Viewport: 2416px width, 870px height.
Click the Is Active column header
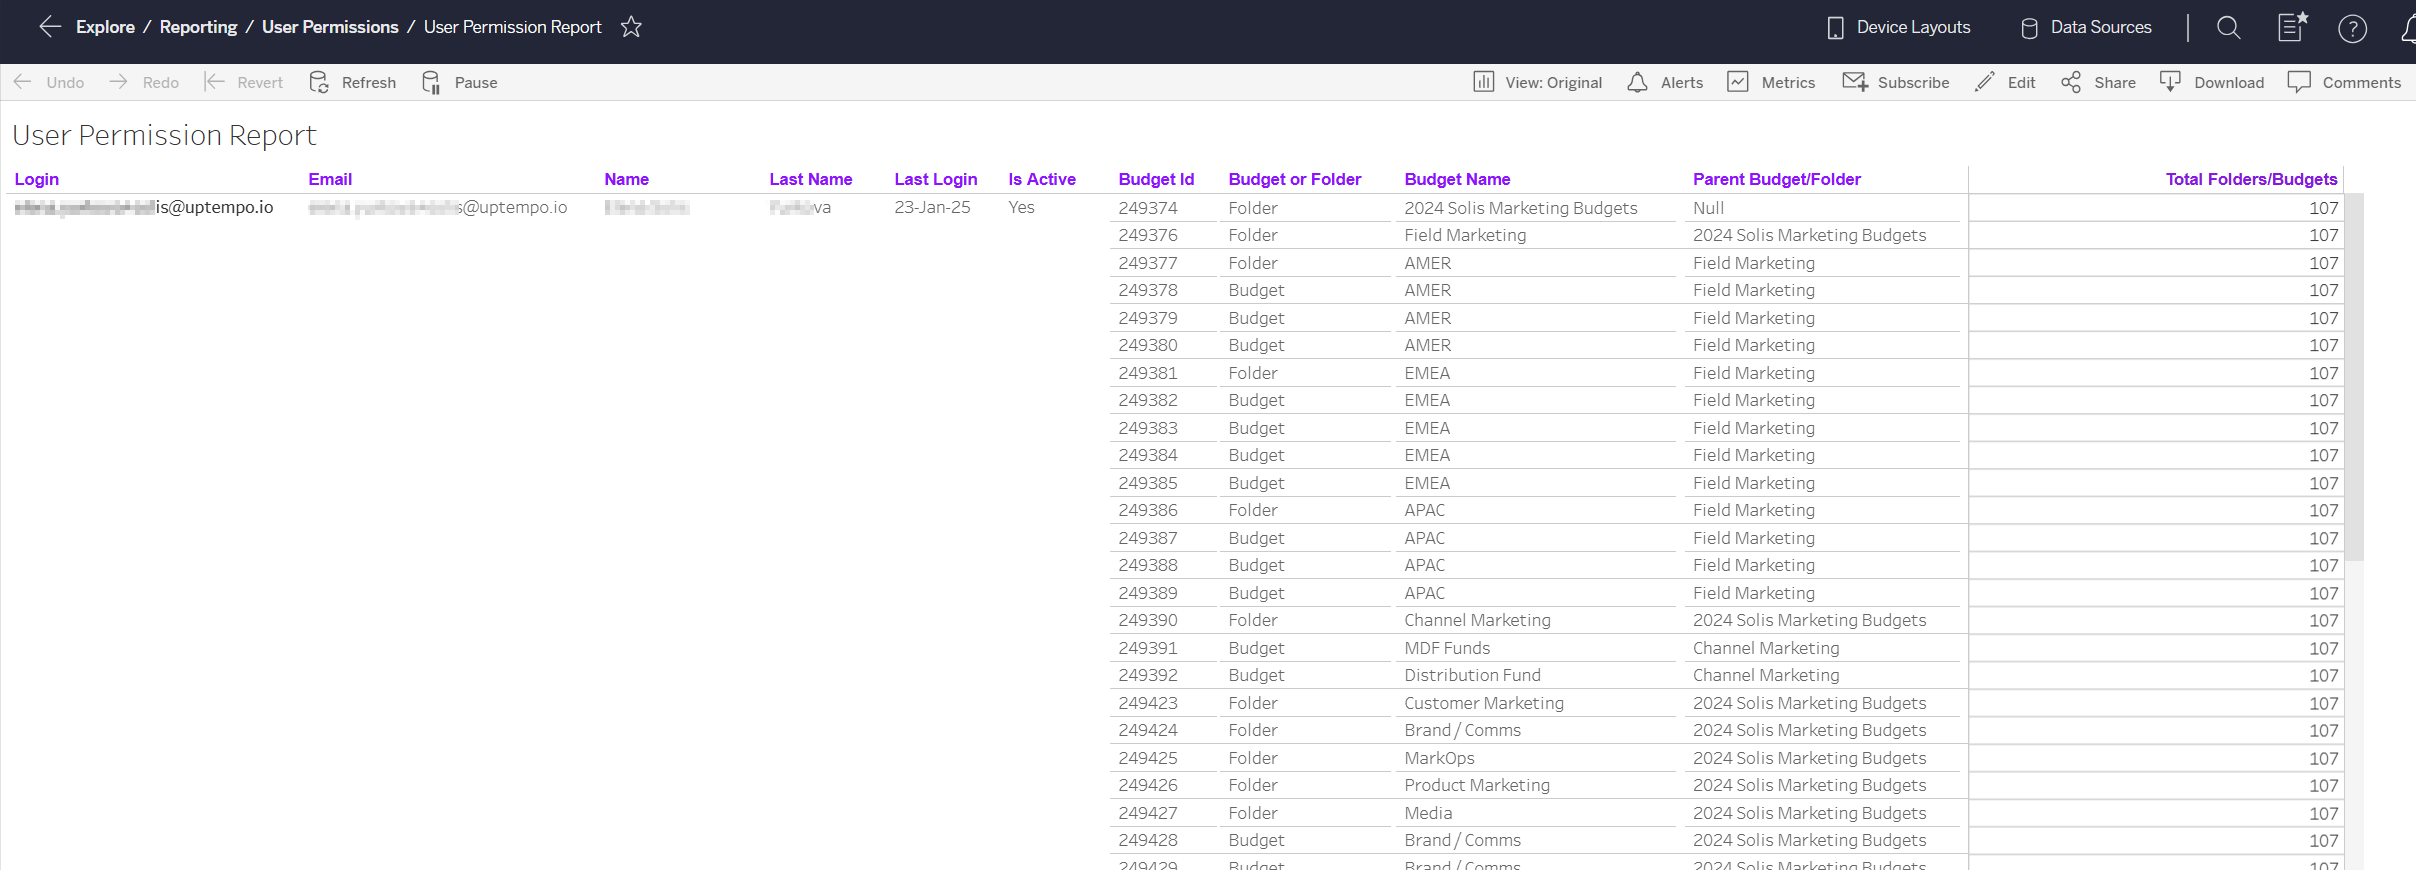point(1042,179)
